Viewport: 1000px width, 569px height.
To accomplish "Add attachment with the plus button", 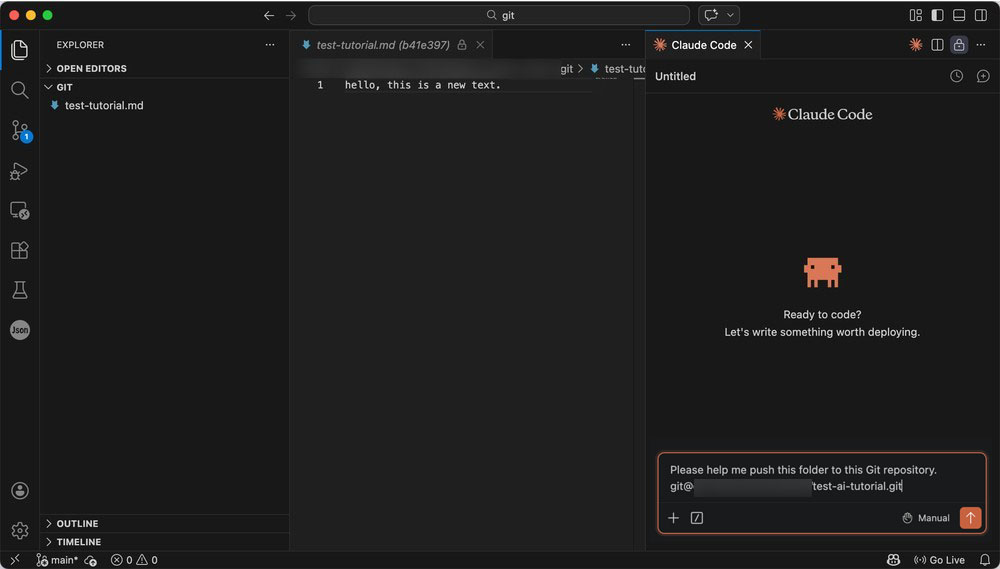I will pos(673,518).
